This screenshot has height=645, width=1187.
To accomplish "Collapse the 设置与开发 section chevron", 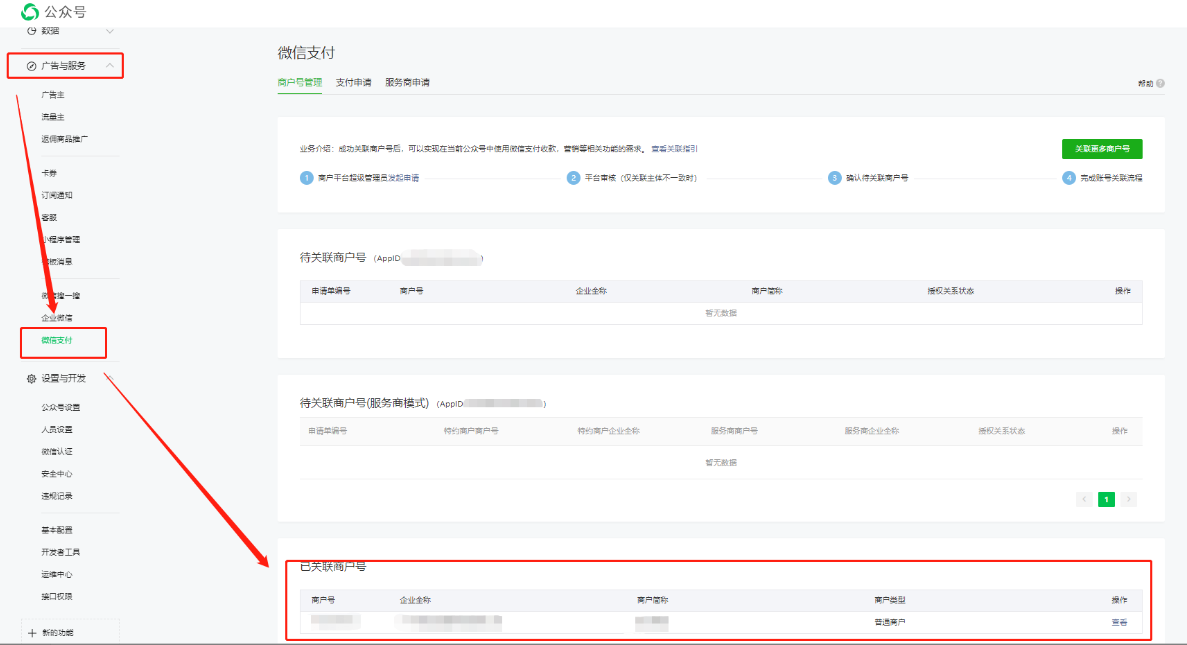I will [x=109, y=379].
